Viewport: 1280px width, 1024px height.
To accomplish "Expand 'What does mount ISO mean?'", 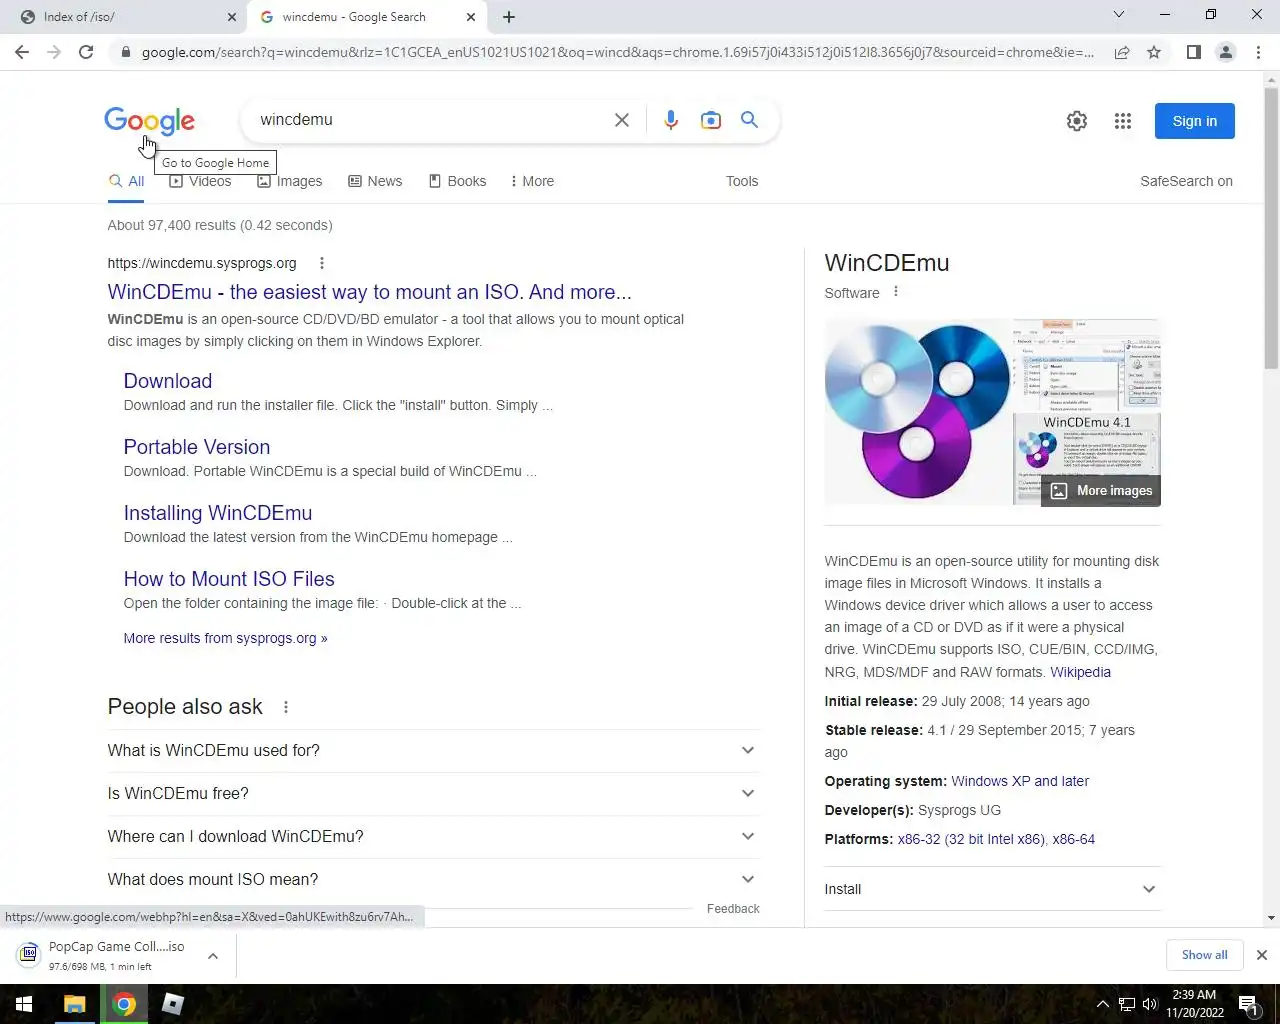I will [432, 880].
